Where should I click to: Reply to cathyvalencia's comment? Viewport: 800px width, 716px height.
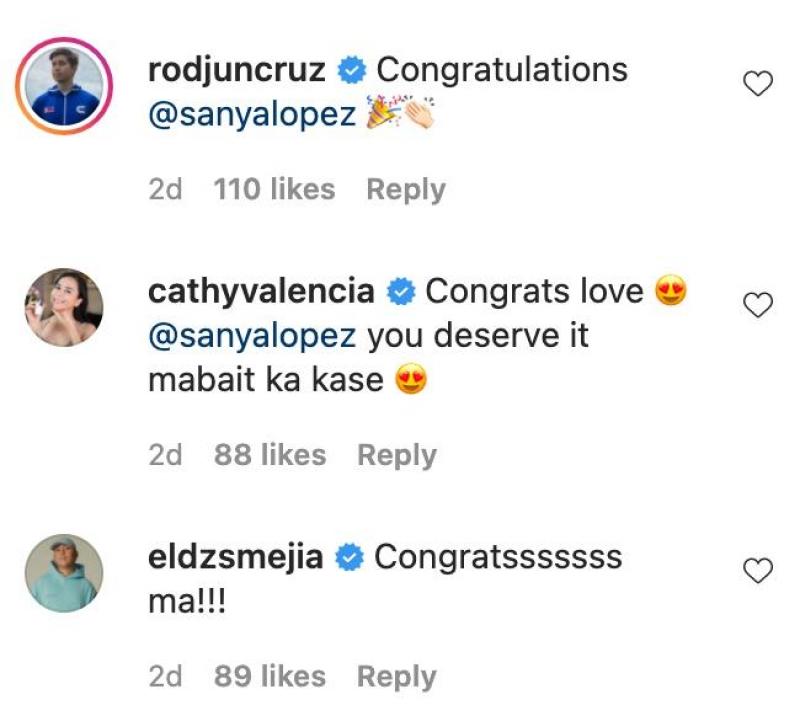397,455
